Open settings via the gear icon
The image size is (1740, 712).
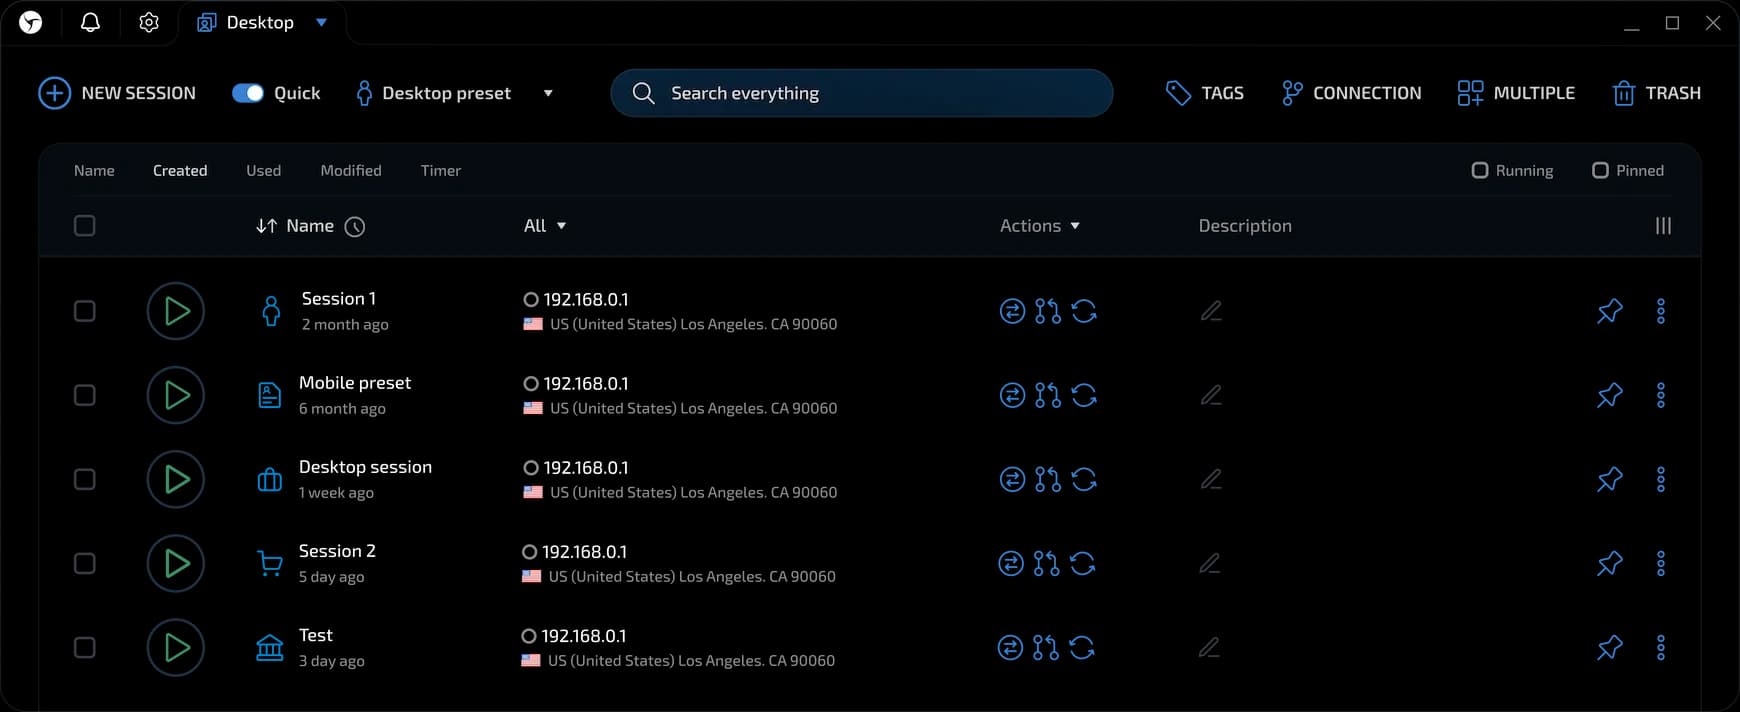[x=149, y=22]
